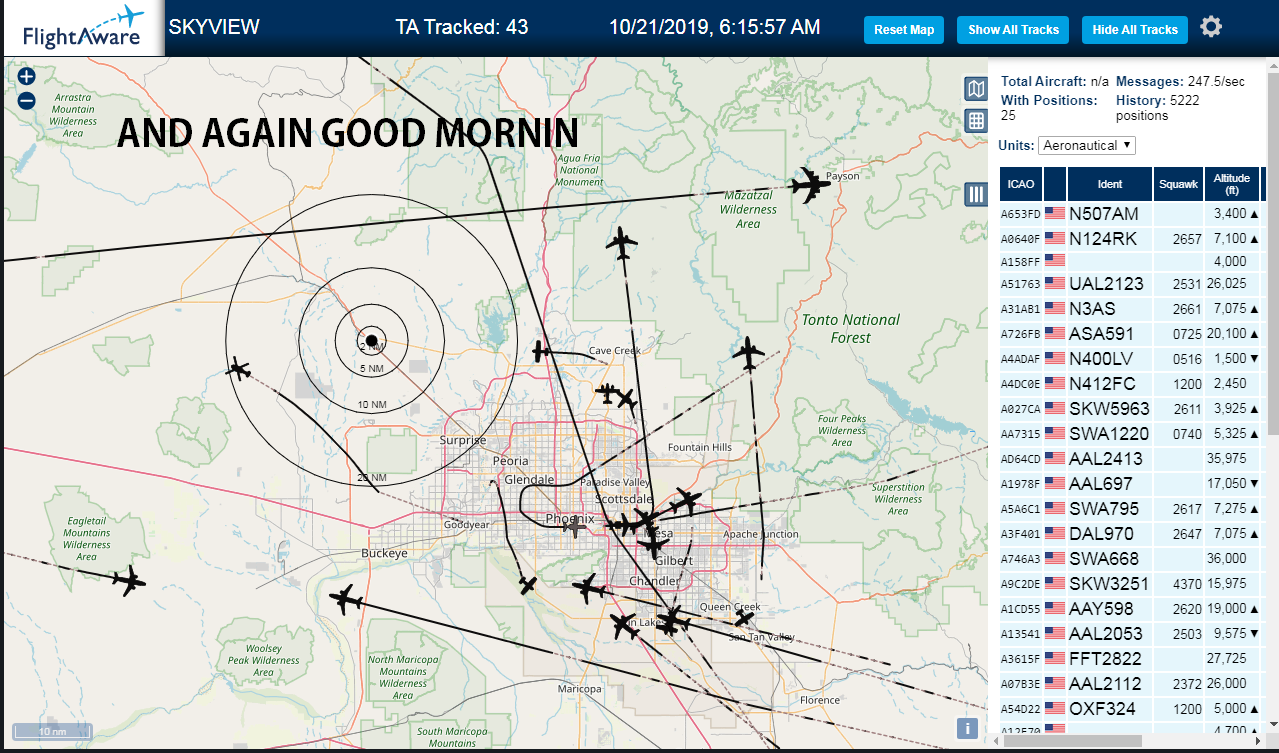Viewport: 1279px width, 753px height.
Task: Click Show All Tracks button
Action: 1013,29
